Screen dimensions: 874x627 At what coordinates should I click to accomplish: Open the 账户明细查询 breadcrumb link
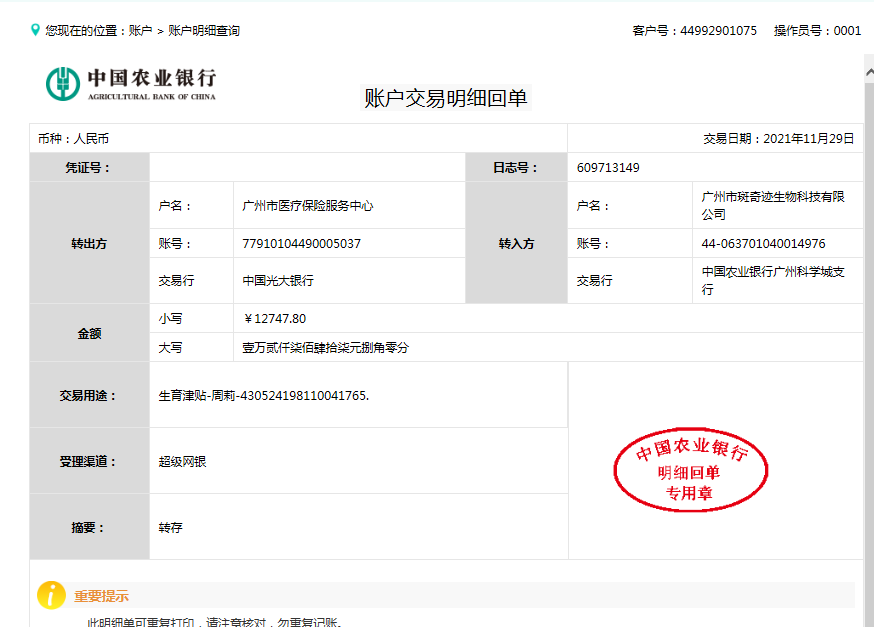click(x=204, y=31)
